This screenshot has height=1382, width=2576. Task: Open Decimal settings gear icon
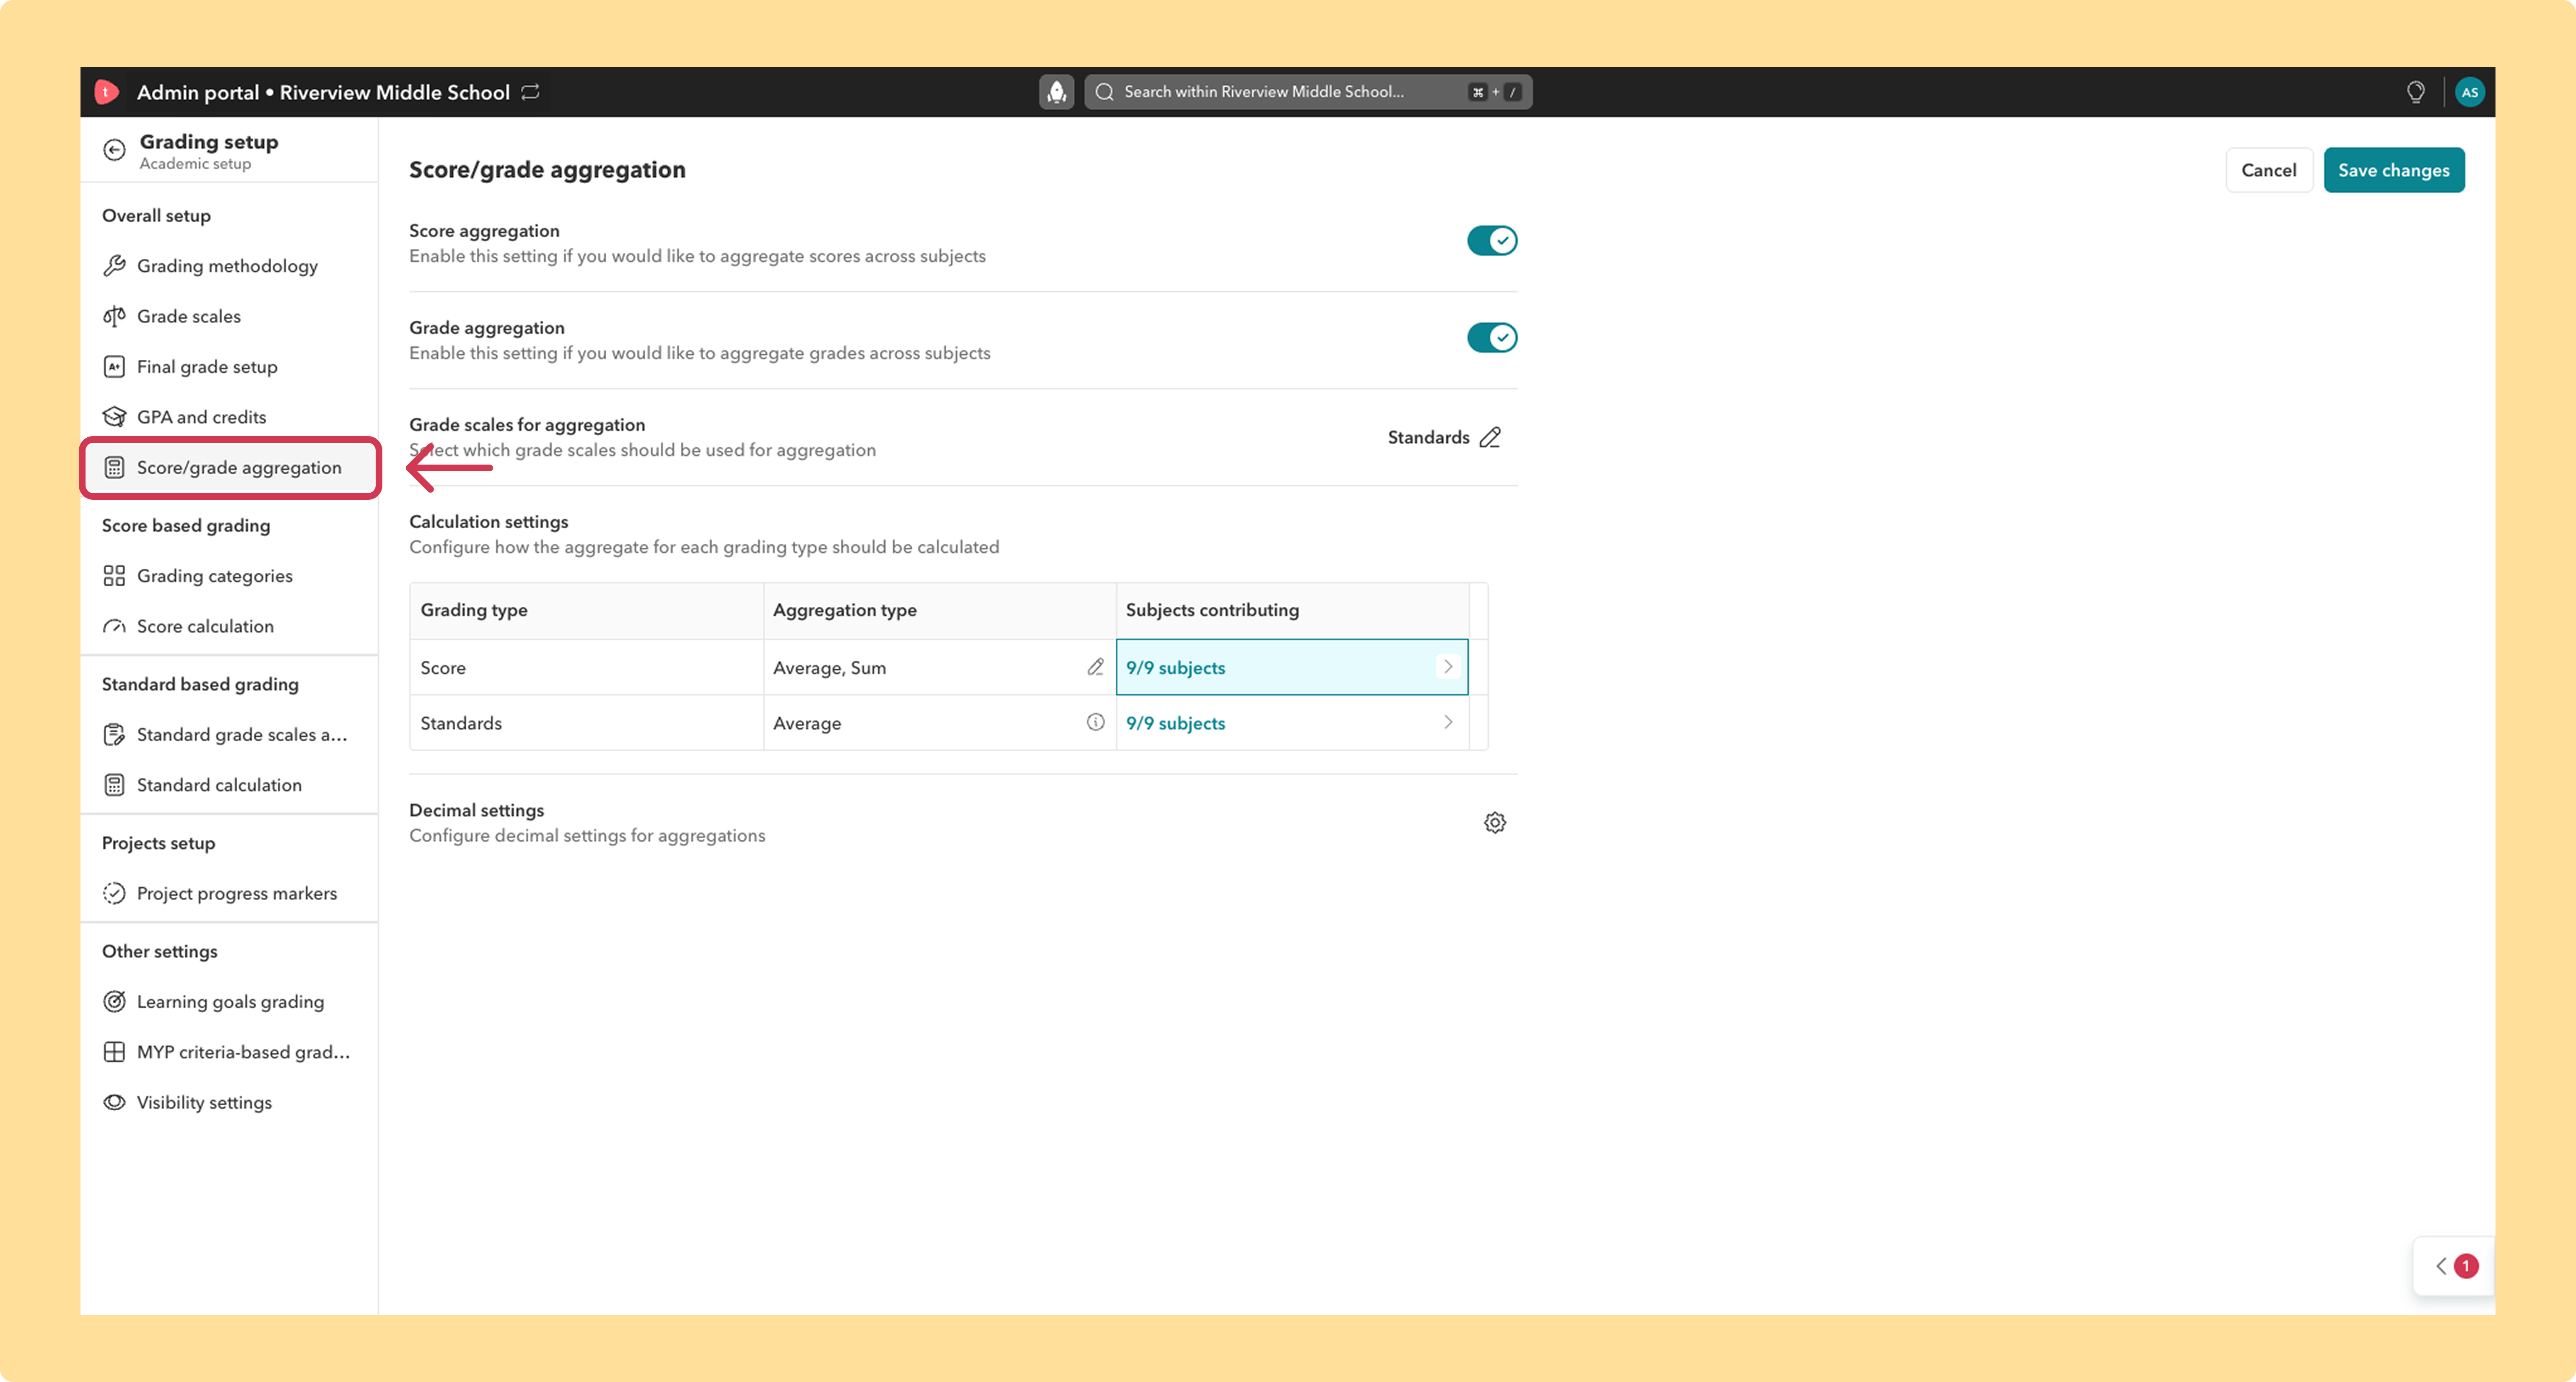coord(1495,823)
